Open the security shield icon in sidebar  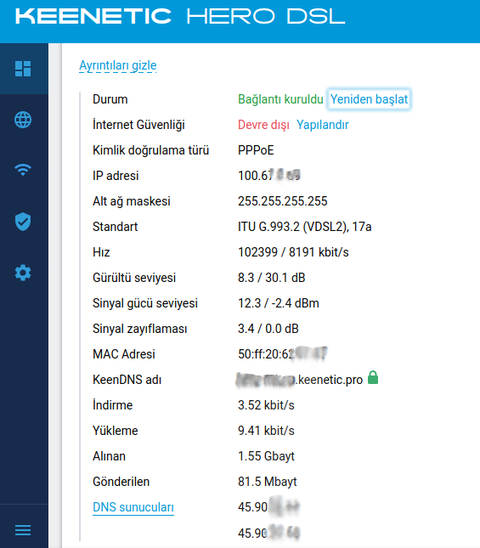pos(23,222)
